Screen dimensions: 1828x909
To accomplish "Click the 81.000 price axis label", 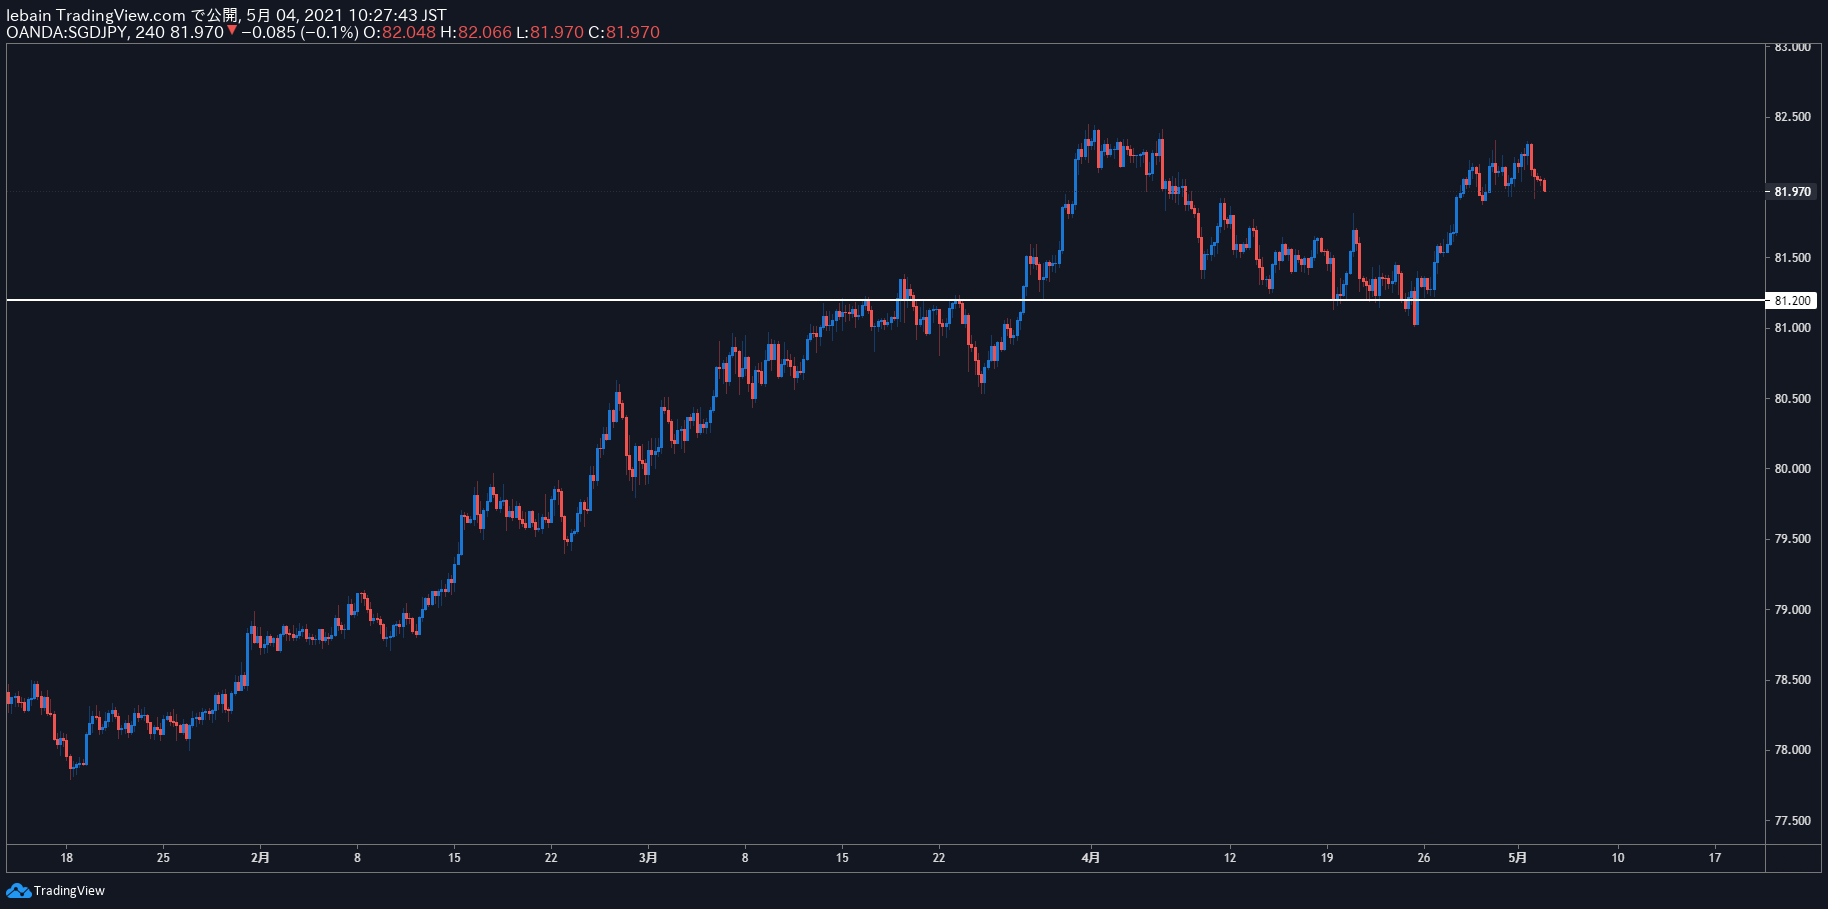I will [x=1792, y=328].
